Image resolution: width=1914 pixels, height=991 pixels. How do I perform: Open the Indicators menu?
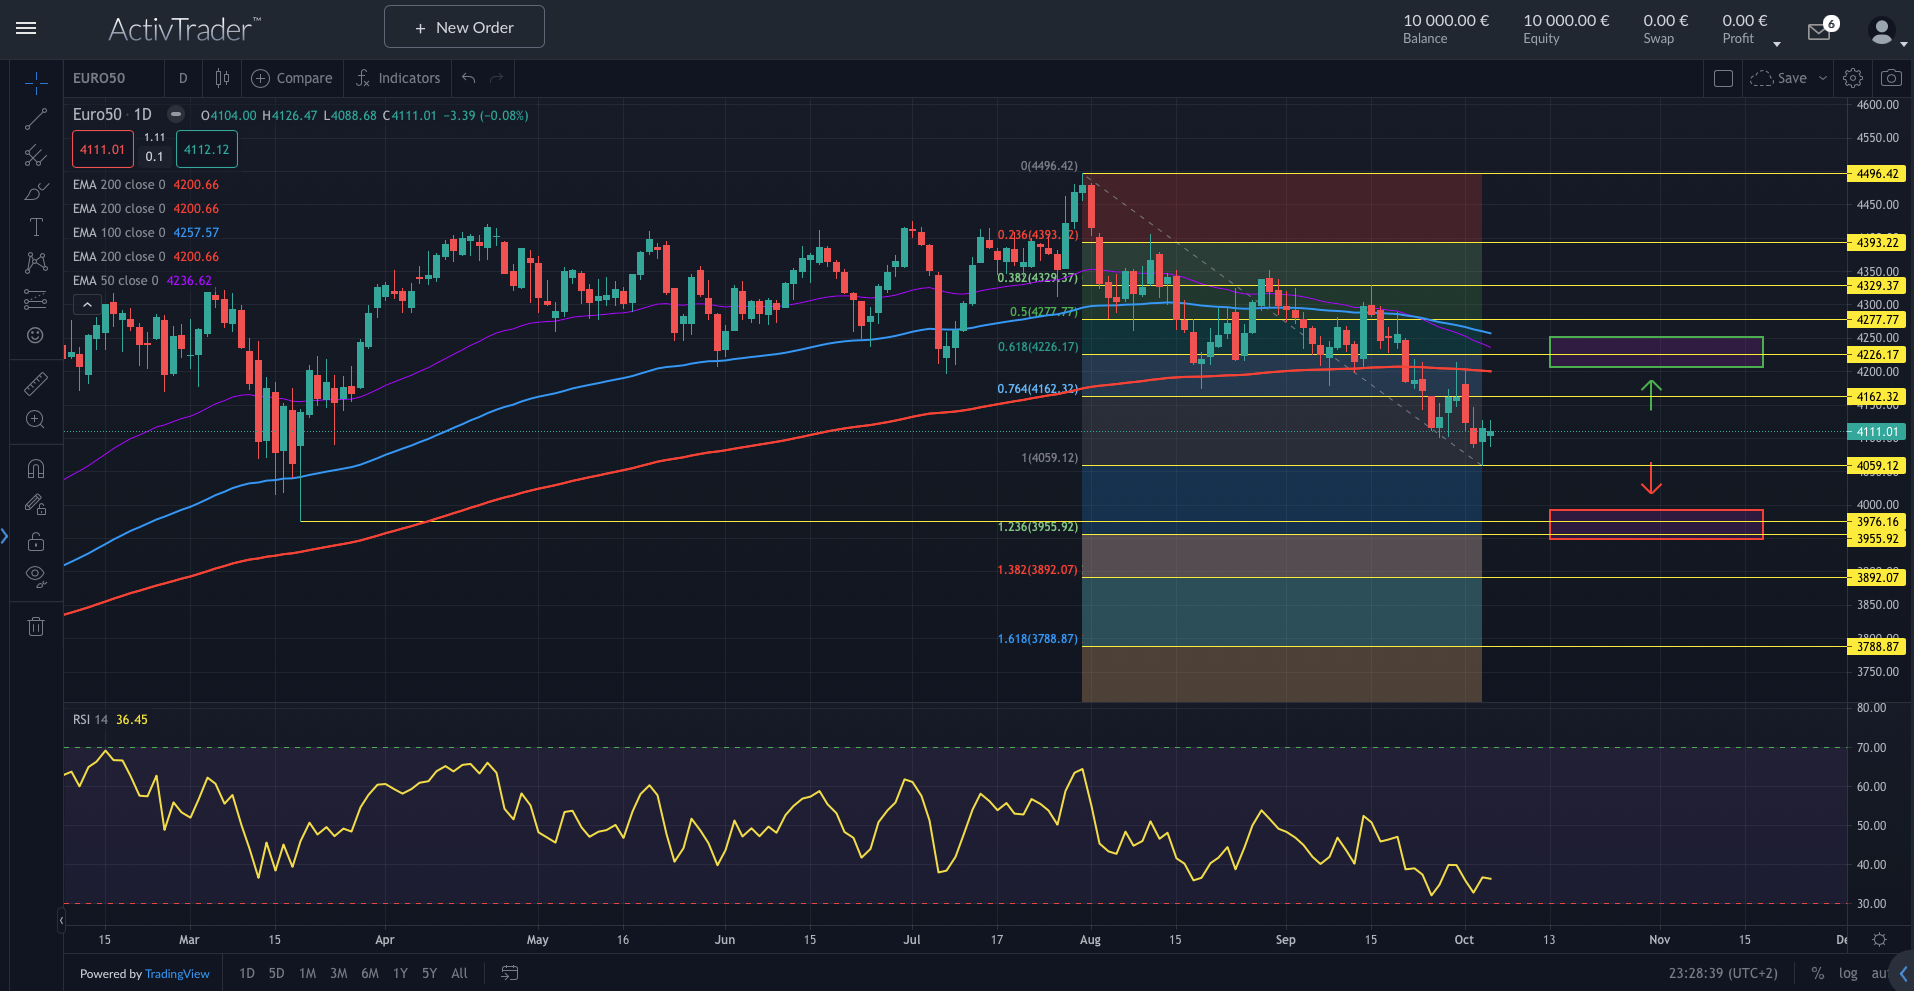[x=397, y=77]
